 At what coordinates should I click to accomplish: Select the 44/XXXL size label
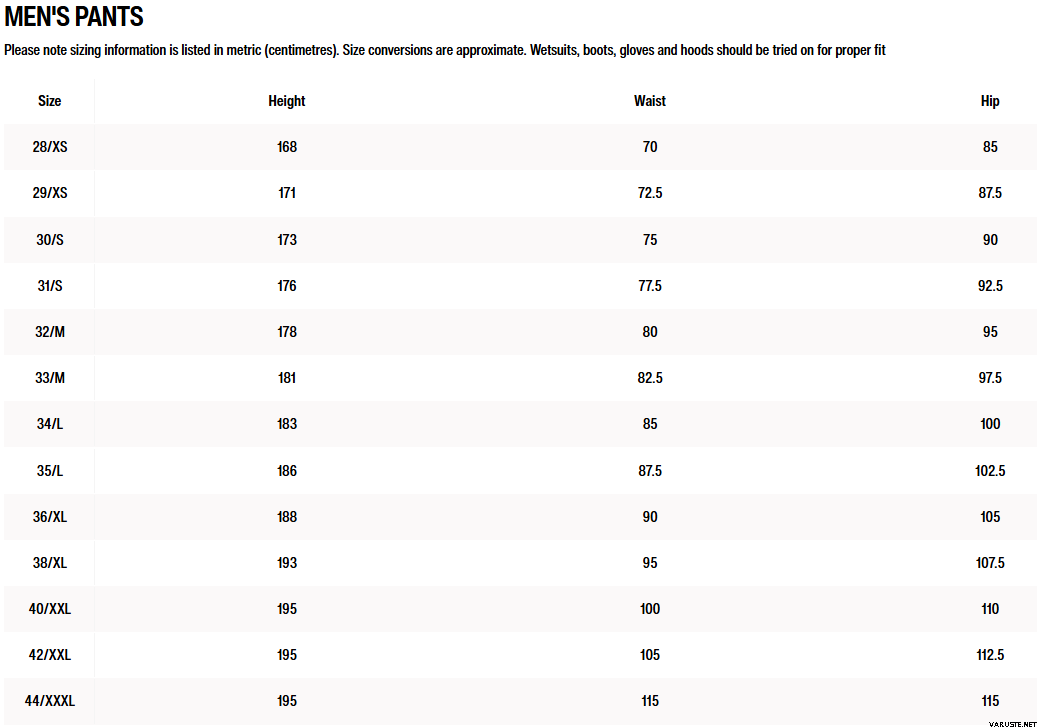(x=50, y=701)
